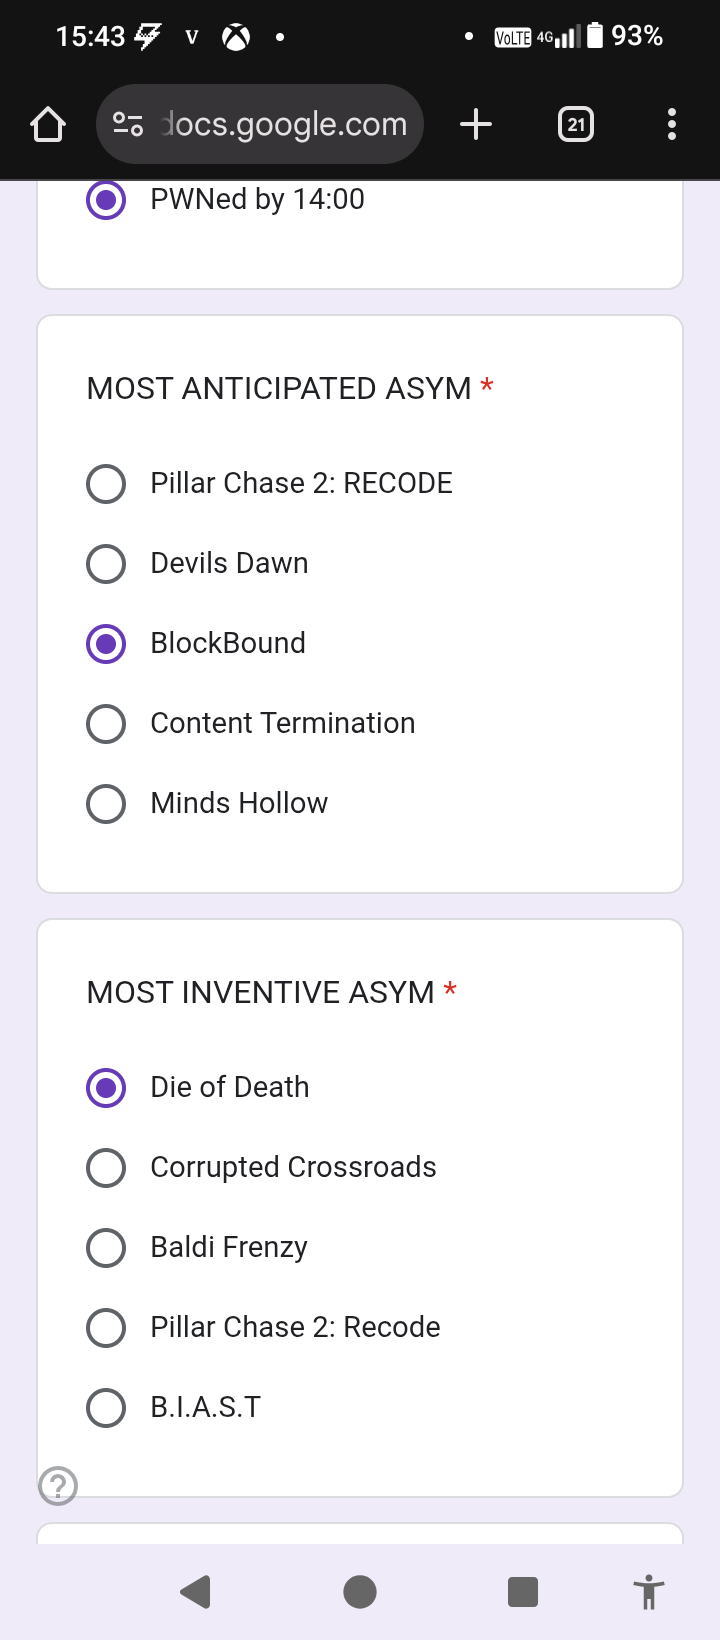The height and width of the screenshot is (1640, 720).
Task: Open the tab switcher showing 21 tabs
Action: click(x=576, y=125)
